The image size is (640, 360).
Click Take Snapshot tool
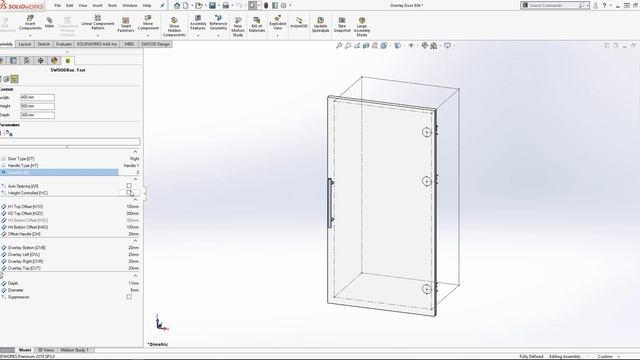(x=342, y=25)
